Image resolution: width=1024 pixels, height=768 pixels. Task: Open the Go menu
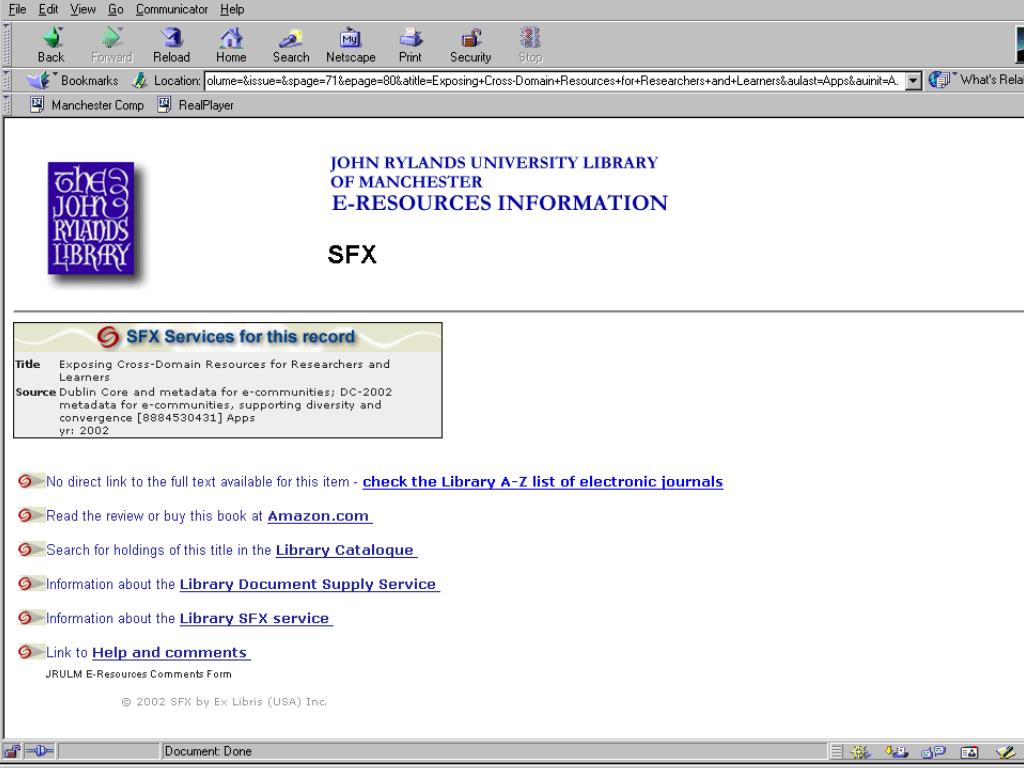[116, 9]
